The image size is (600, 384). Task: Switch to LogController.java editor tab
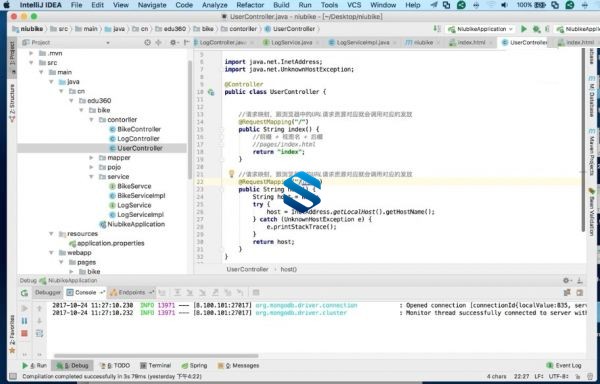tap(223, 42)
